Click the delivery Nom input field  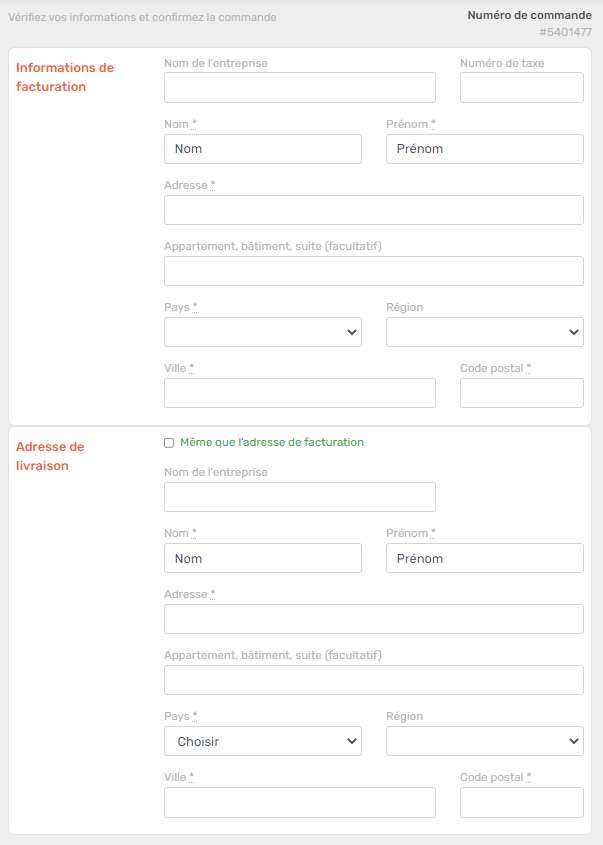pyautogui.click(x=263, y=558)
